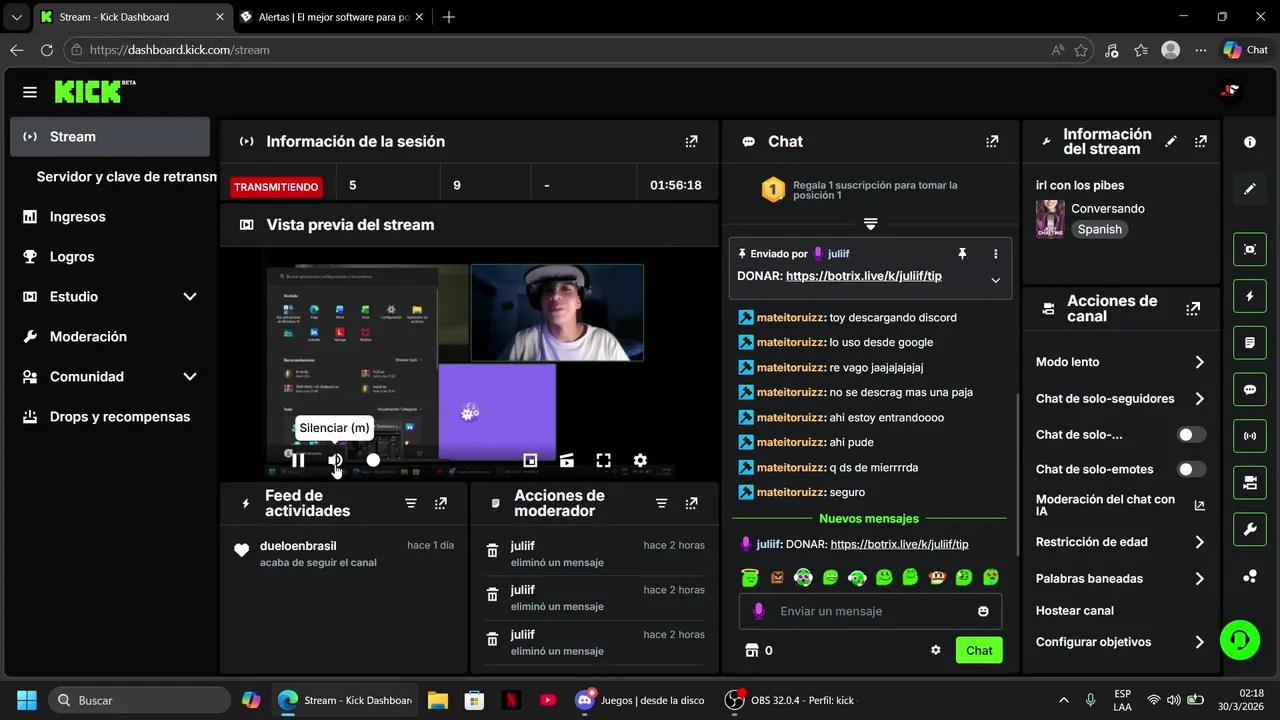Open the stream preview settings gear

(x=640, y=460)
